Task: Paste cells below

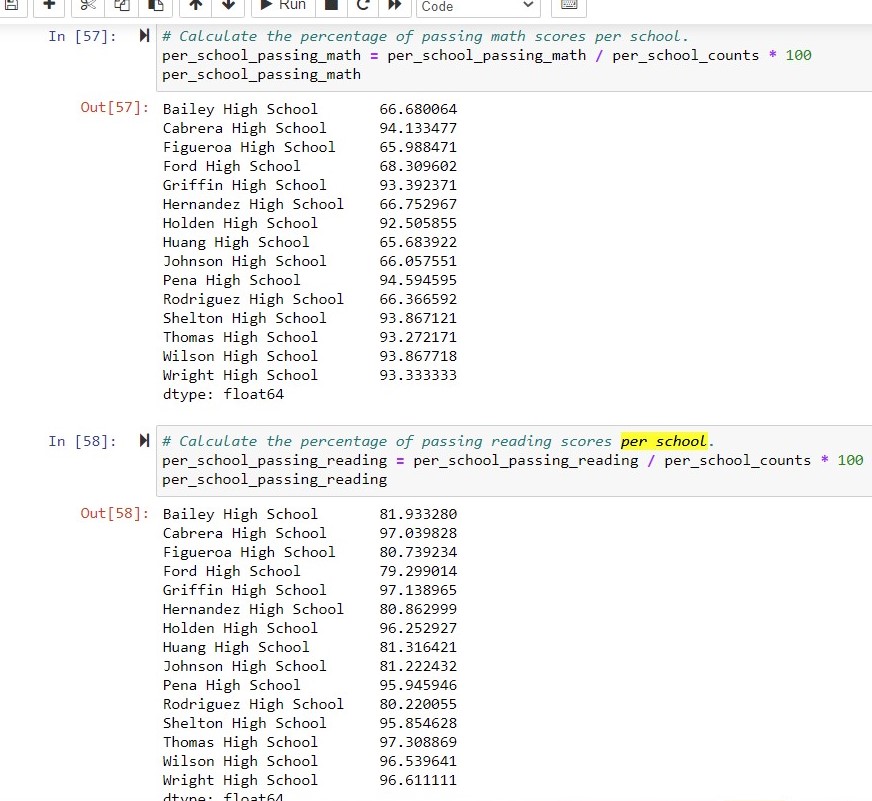Action: [x=155, y=8]
